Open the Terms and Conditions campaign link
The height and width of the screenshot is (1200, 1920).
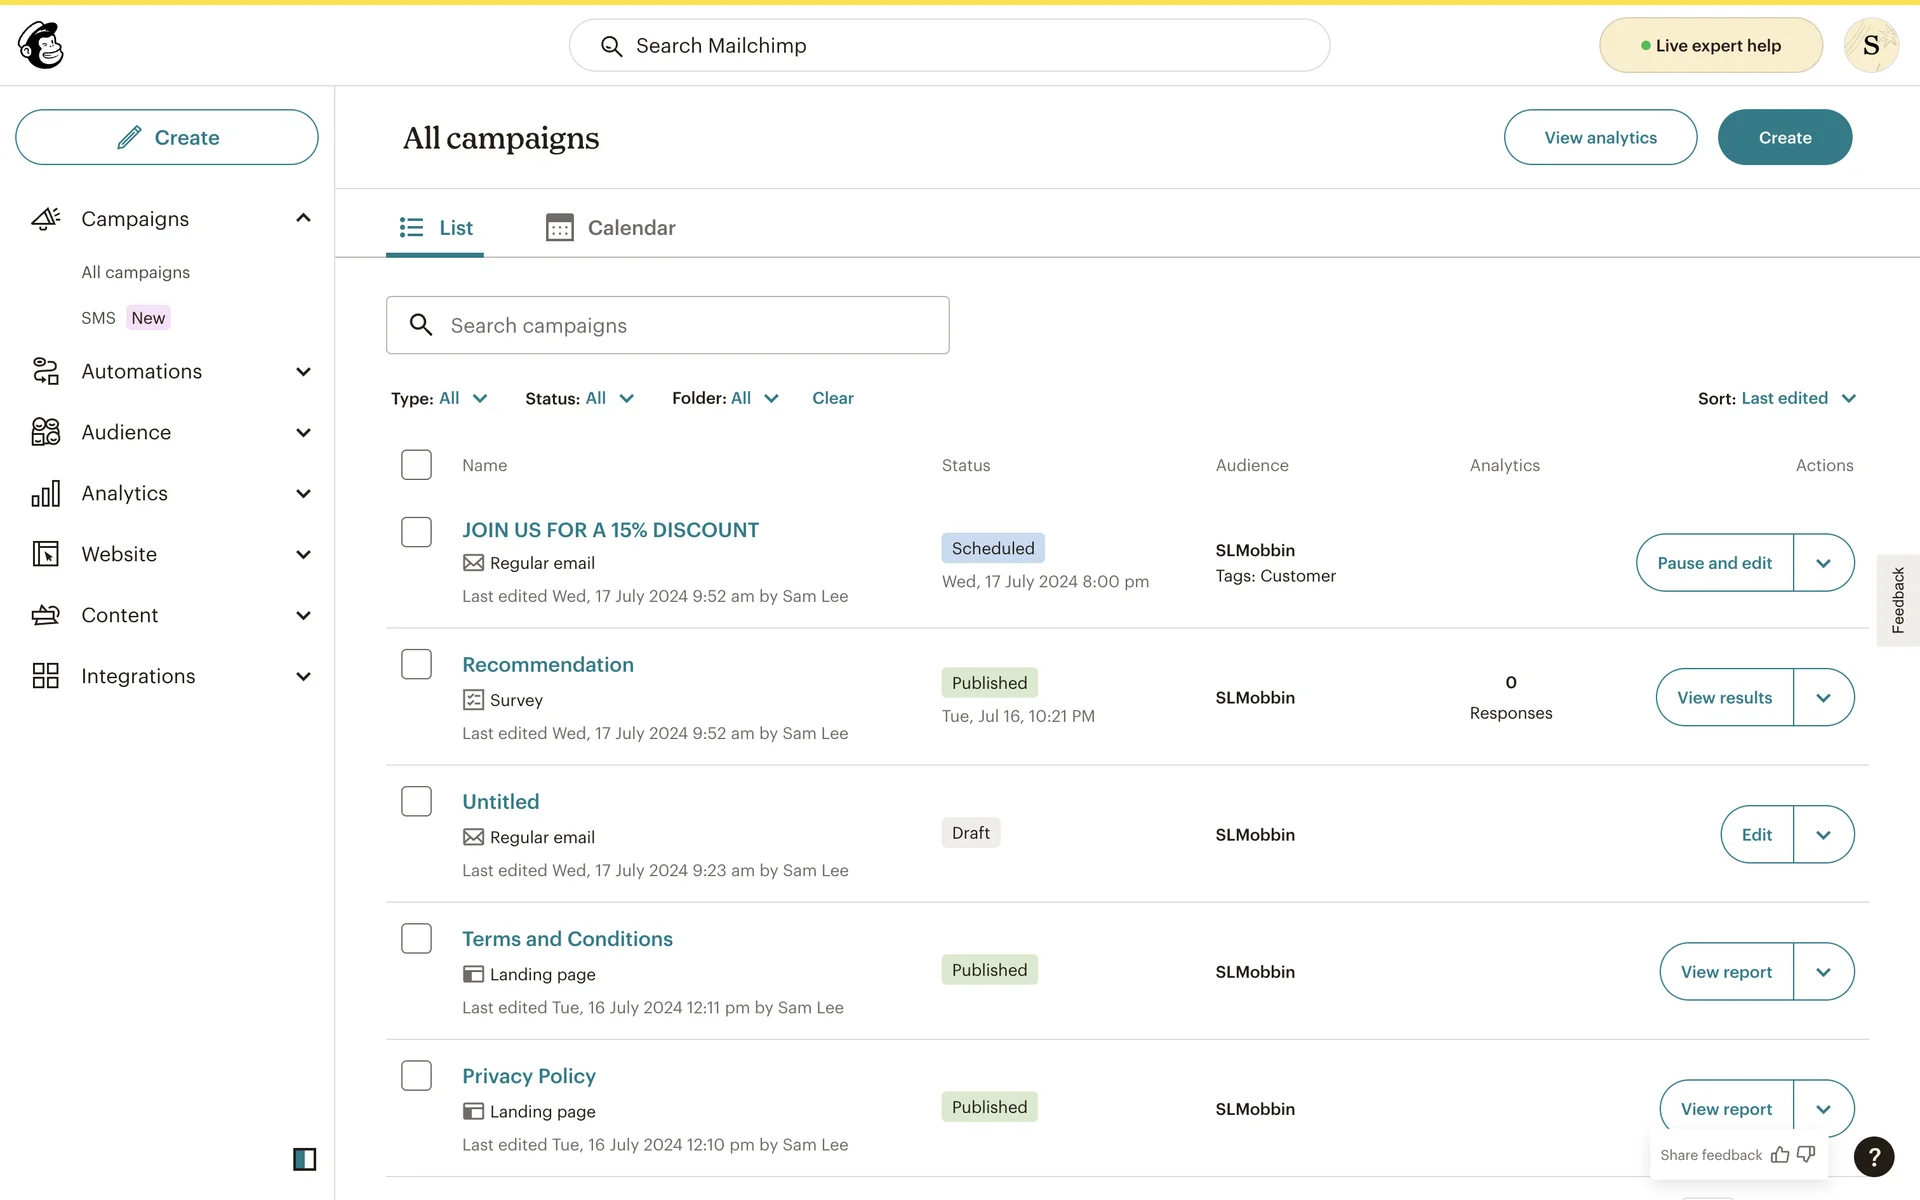click(x=567, y=939)
